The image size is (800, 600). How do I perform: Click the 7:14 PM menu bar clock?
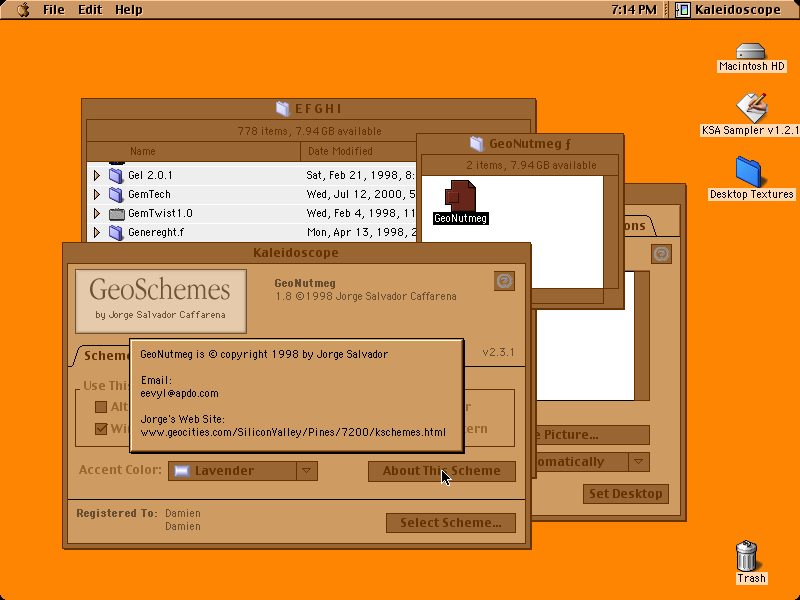tap(634, 10)
